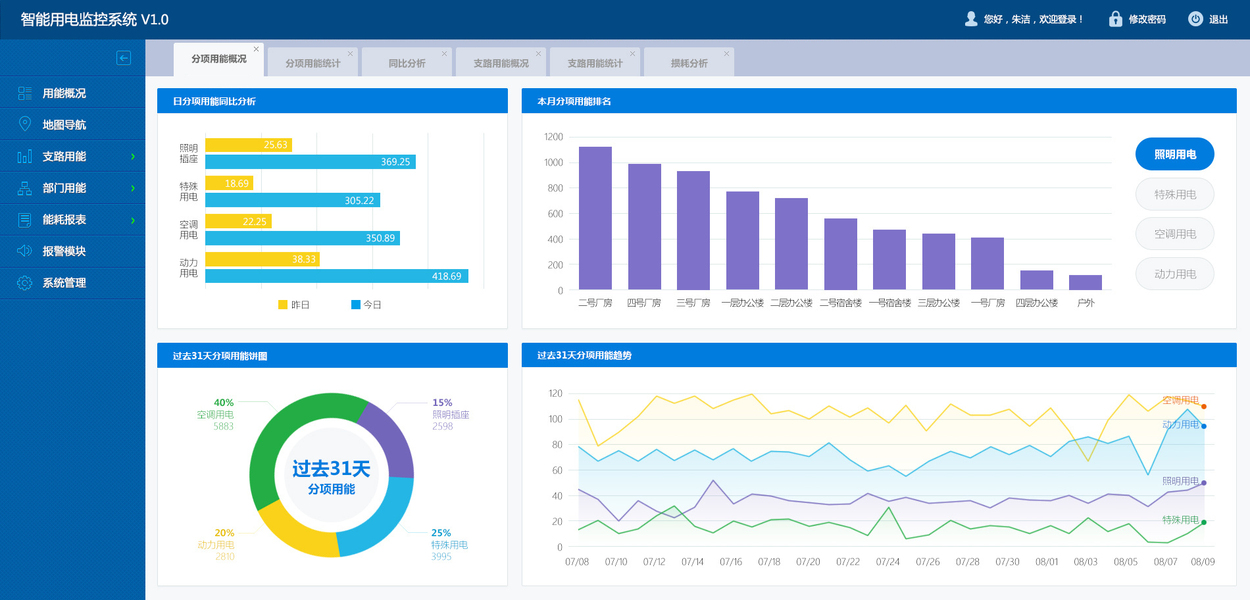Viewport: 1250px width, 600px height.
Task: Click the 空调用电 trend line end label
Action: coord(1180,400)
